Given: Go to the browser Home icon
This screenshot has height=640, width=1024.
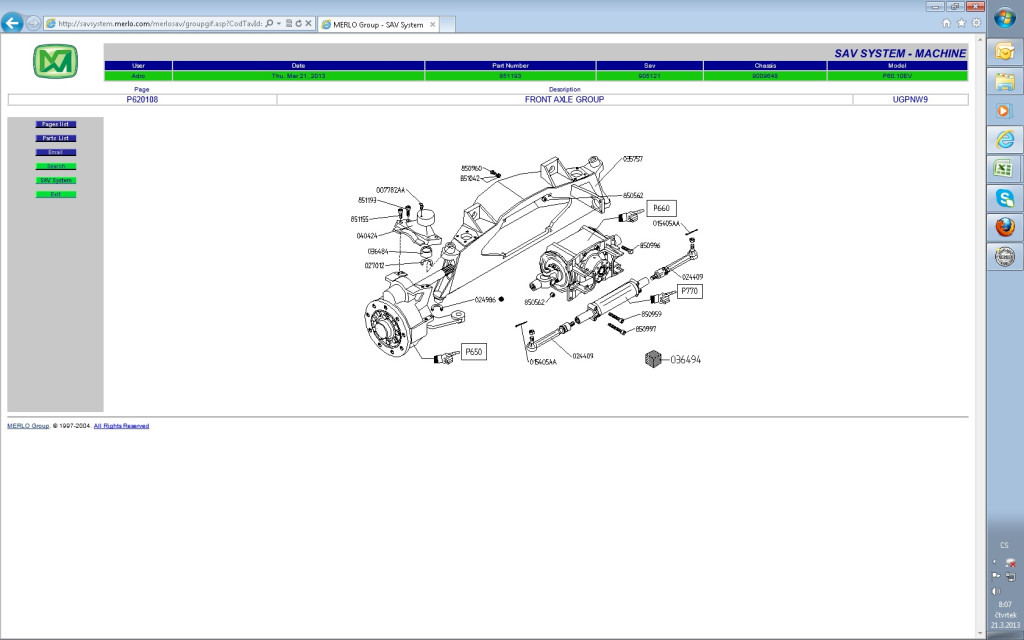Looking at the screenshot, I should (946, 23).
